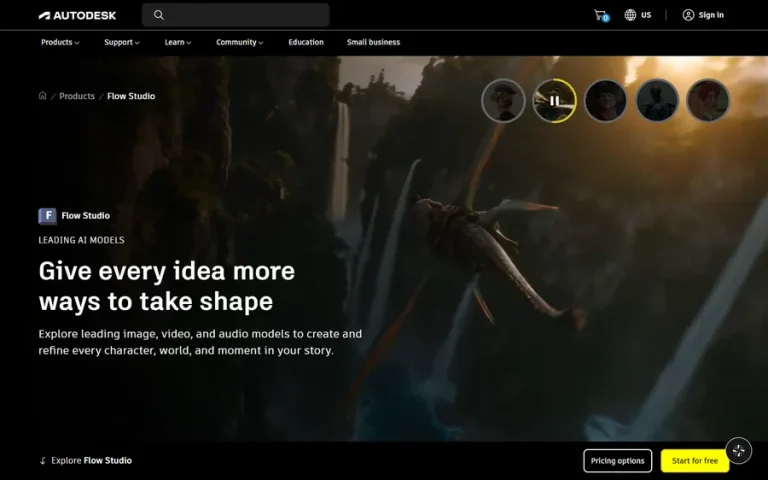Screen dimensions: 768x480
Task: Open the Education page
Action: click(x=306, y=42)
